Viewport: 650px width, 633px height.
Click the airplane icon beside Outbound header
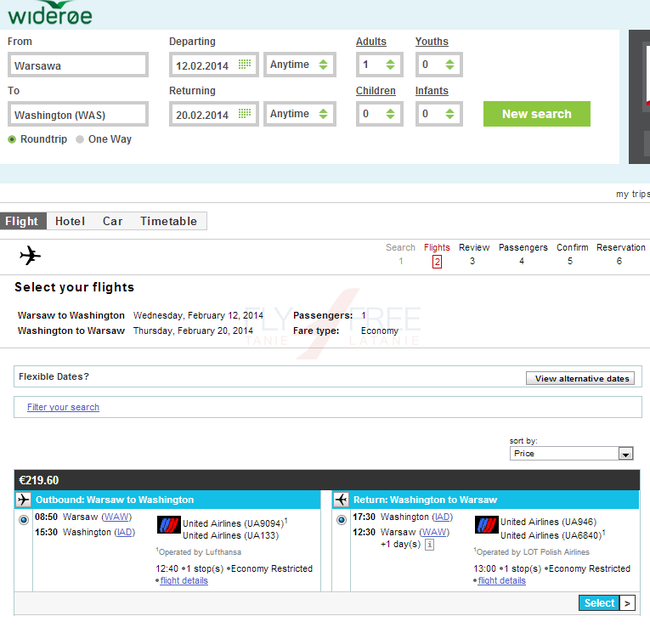coord(24,500)
